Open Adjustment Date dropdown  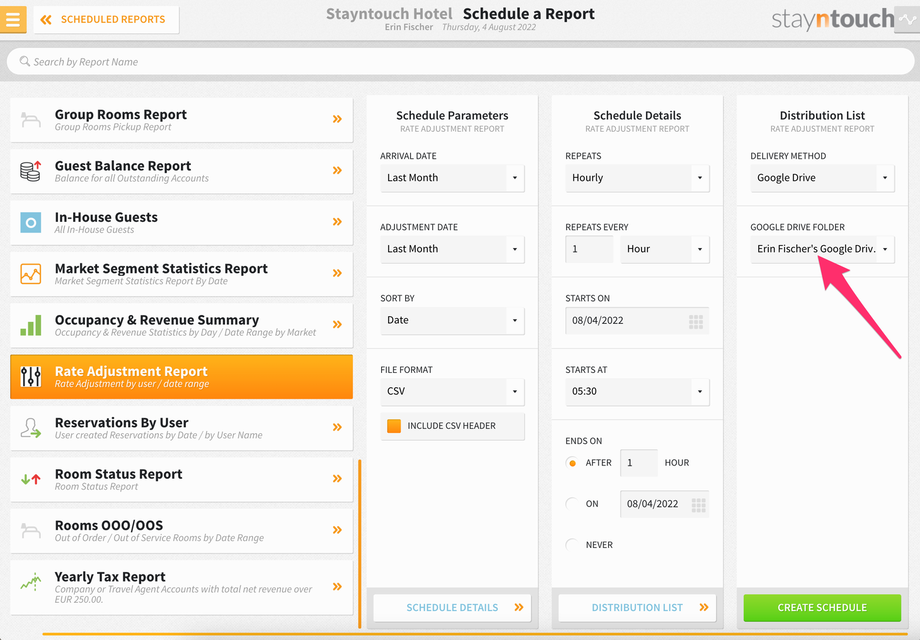pyautogui.click(x=452, y=249)
